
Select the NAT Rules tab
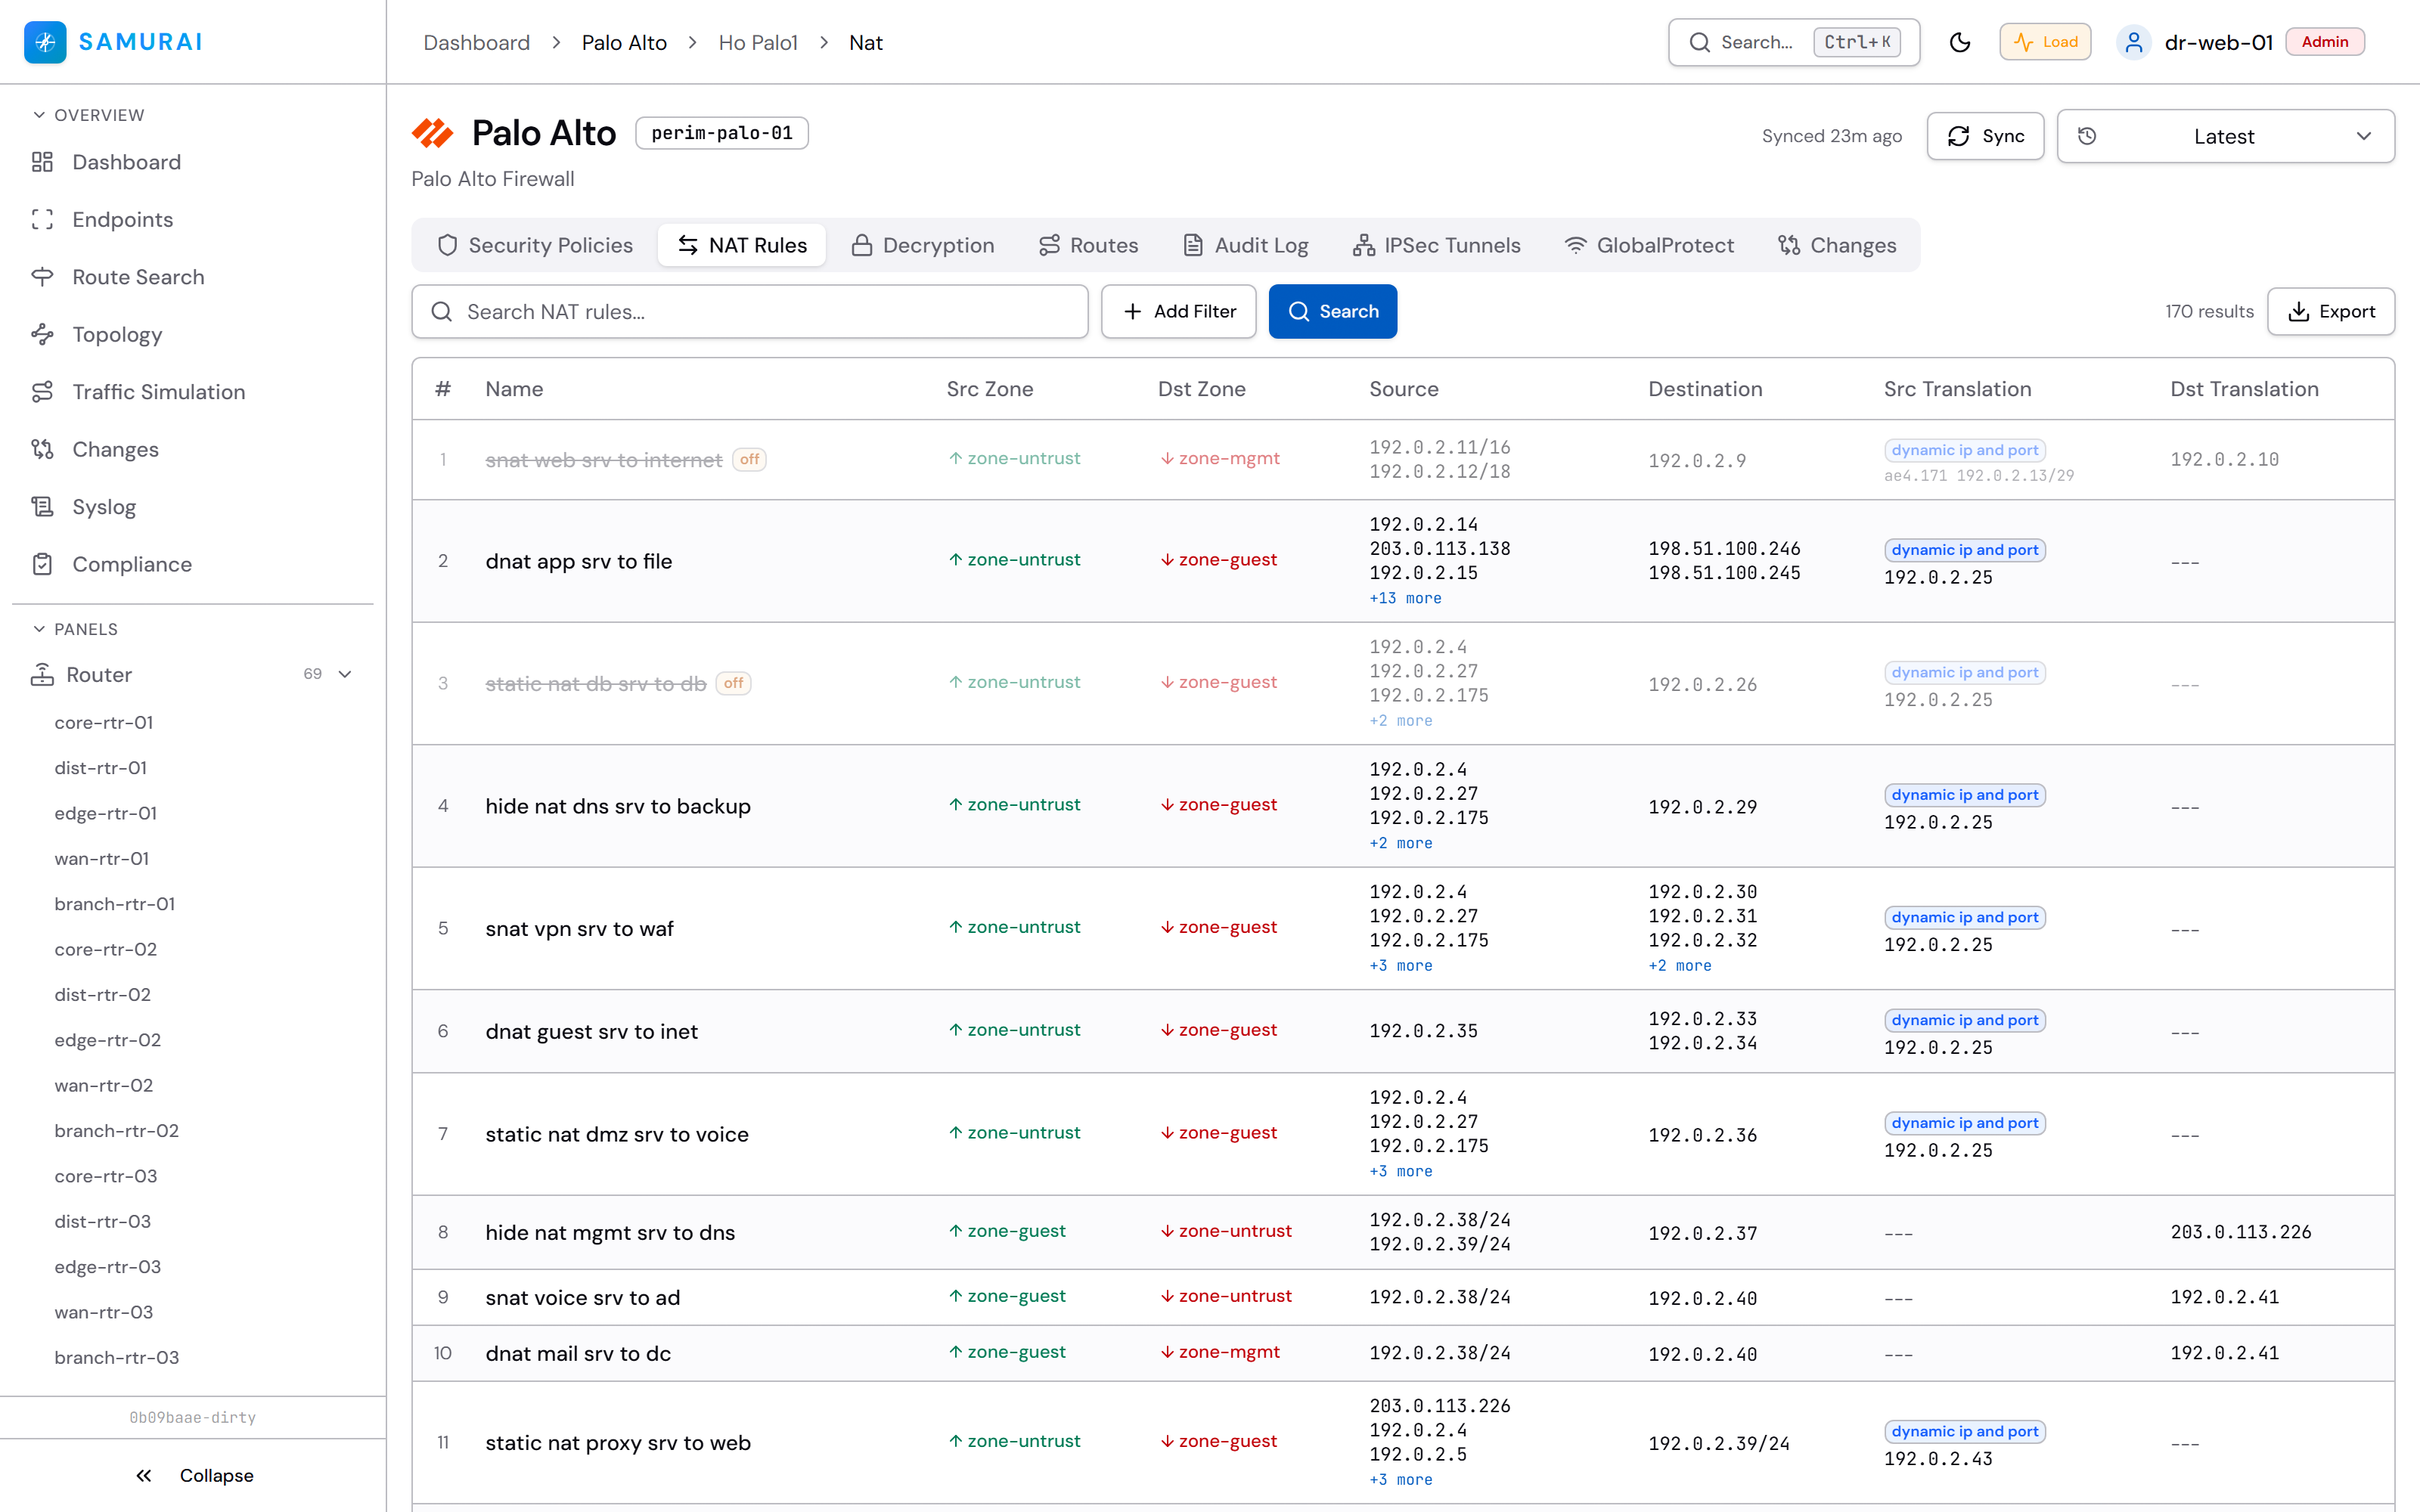coord(742,245)
